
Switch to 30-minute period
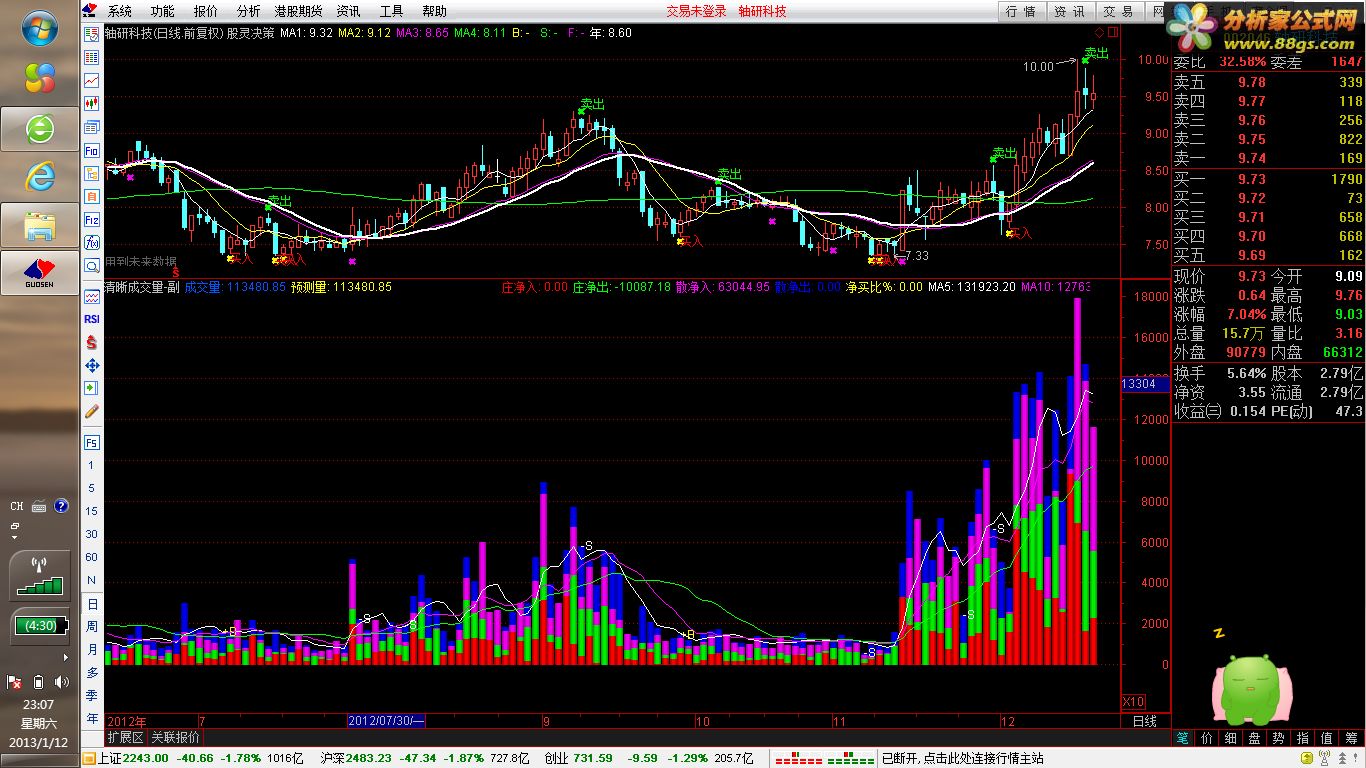92,534
